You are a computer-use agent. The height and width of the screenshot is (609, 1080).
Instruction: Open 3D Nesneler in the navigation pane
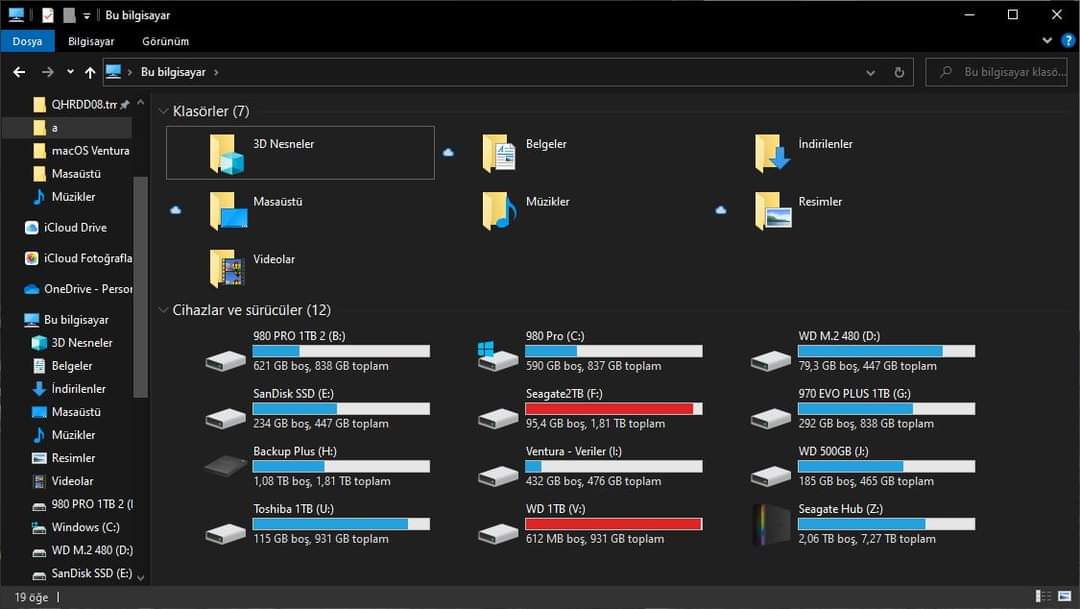point(72,342)
